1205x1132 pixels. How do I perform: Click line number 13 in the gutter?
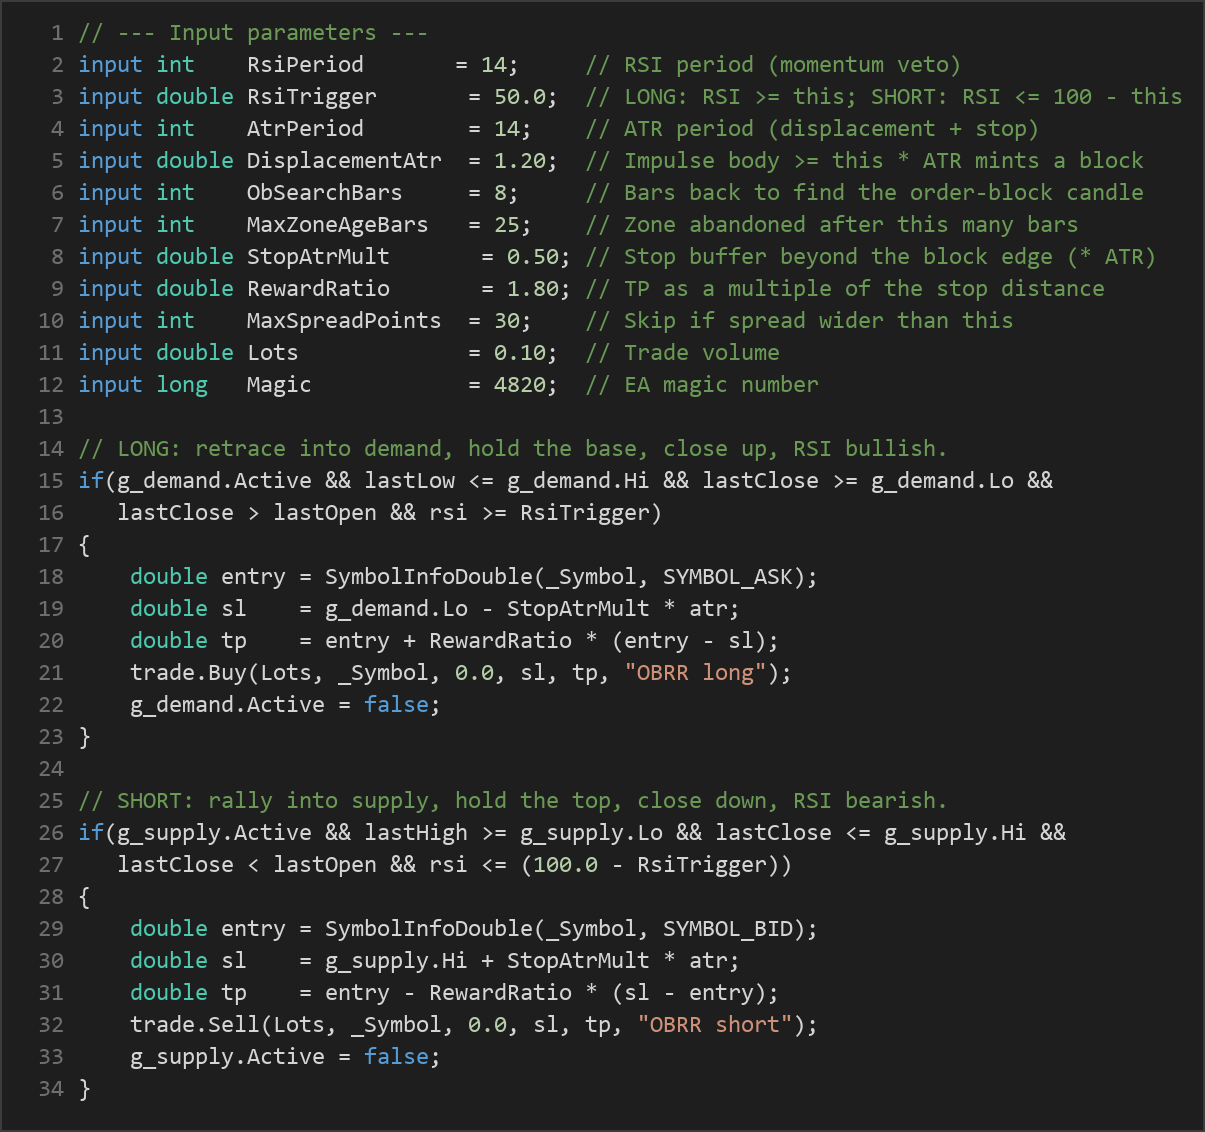tap(51, 417)
